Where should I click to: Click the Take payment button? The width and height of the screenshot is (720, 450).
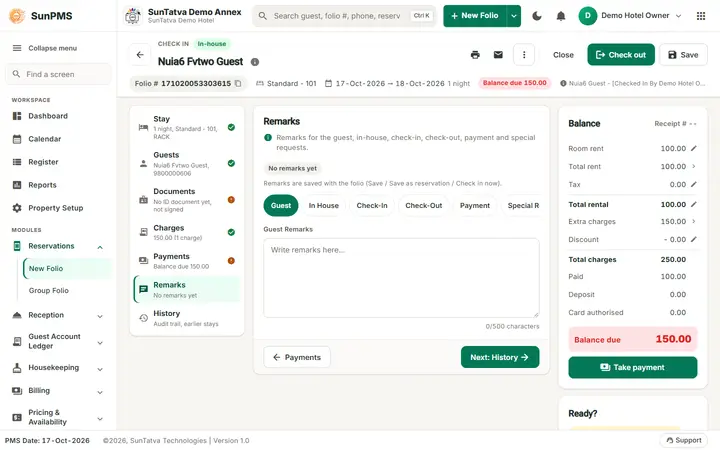click(x=633, y=367)
